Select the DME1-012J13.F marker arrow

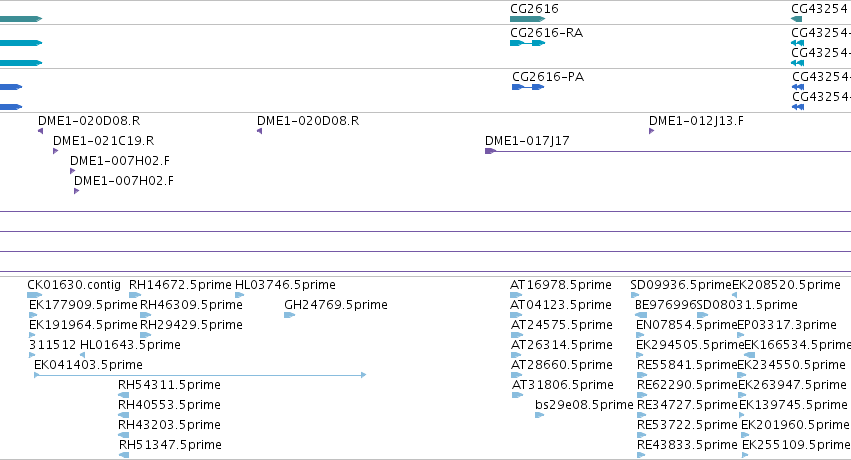pos(651,131)
